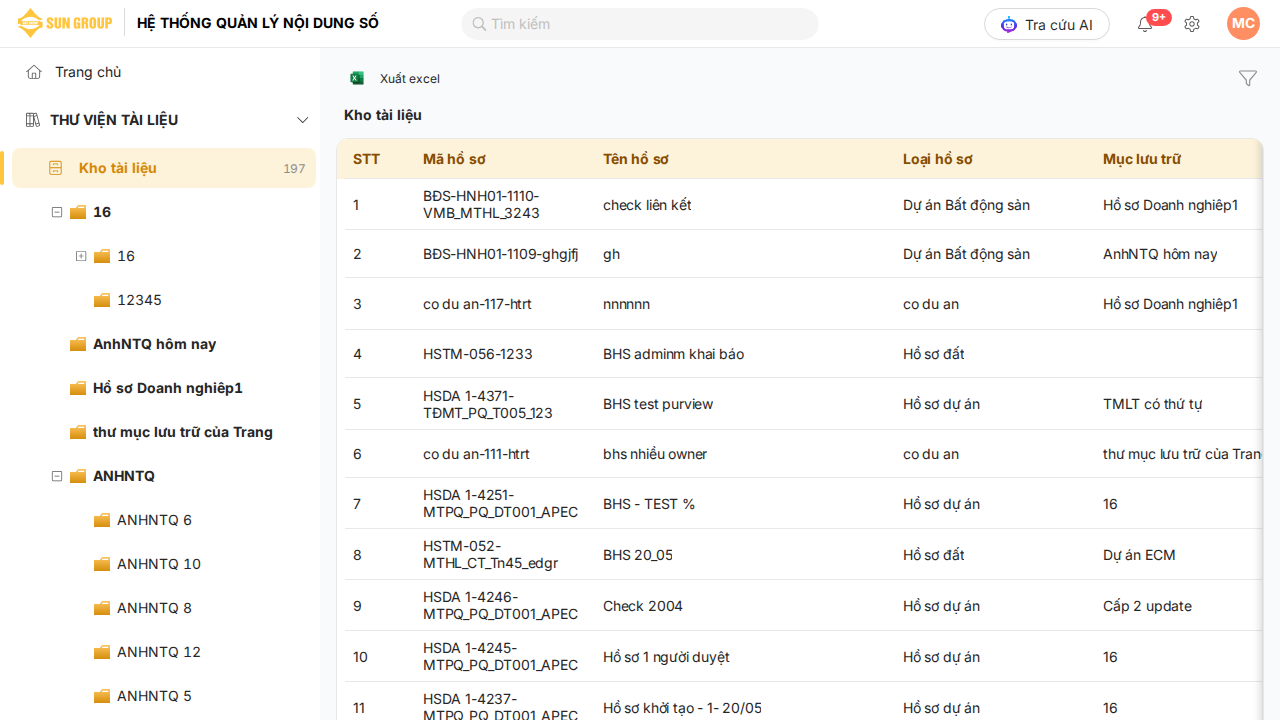Open record BĐS-HNH01-1110-VMB_MTHL_3243
1280x720 pixels.
pyautogui.click(x=481, y=204)
